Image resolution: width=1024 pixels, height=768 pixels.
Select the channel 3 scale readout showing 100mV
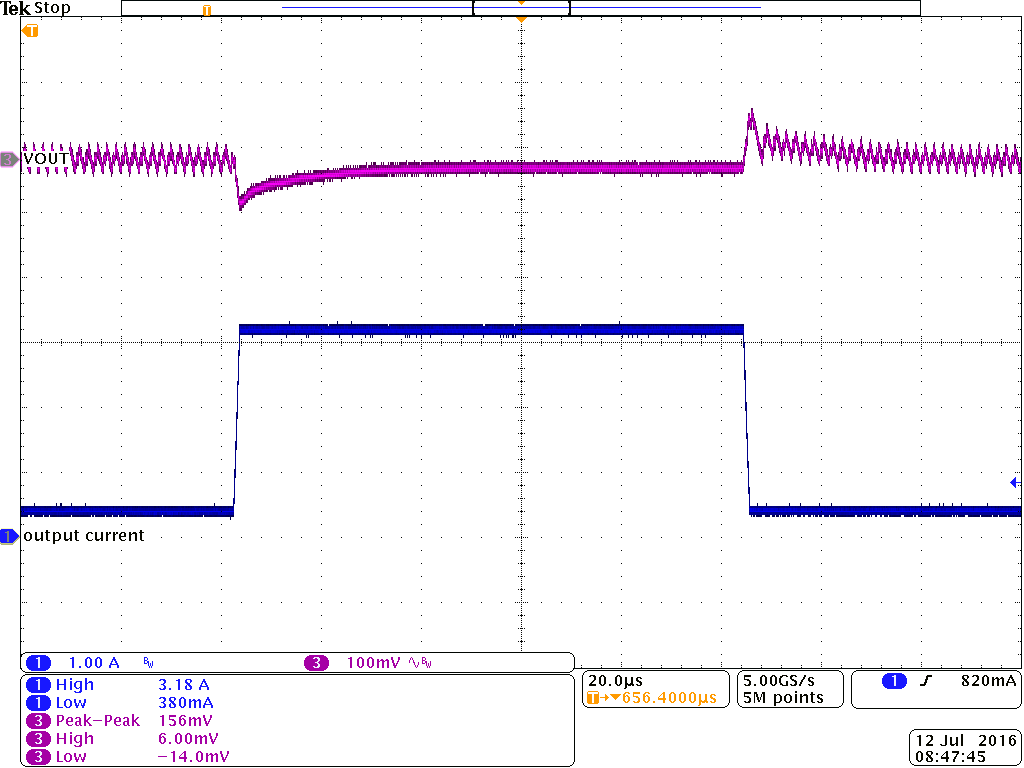tap(372, 662)
